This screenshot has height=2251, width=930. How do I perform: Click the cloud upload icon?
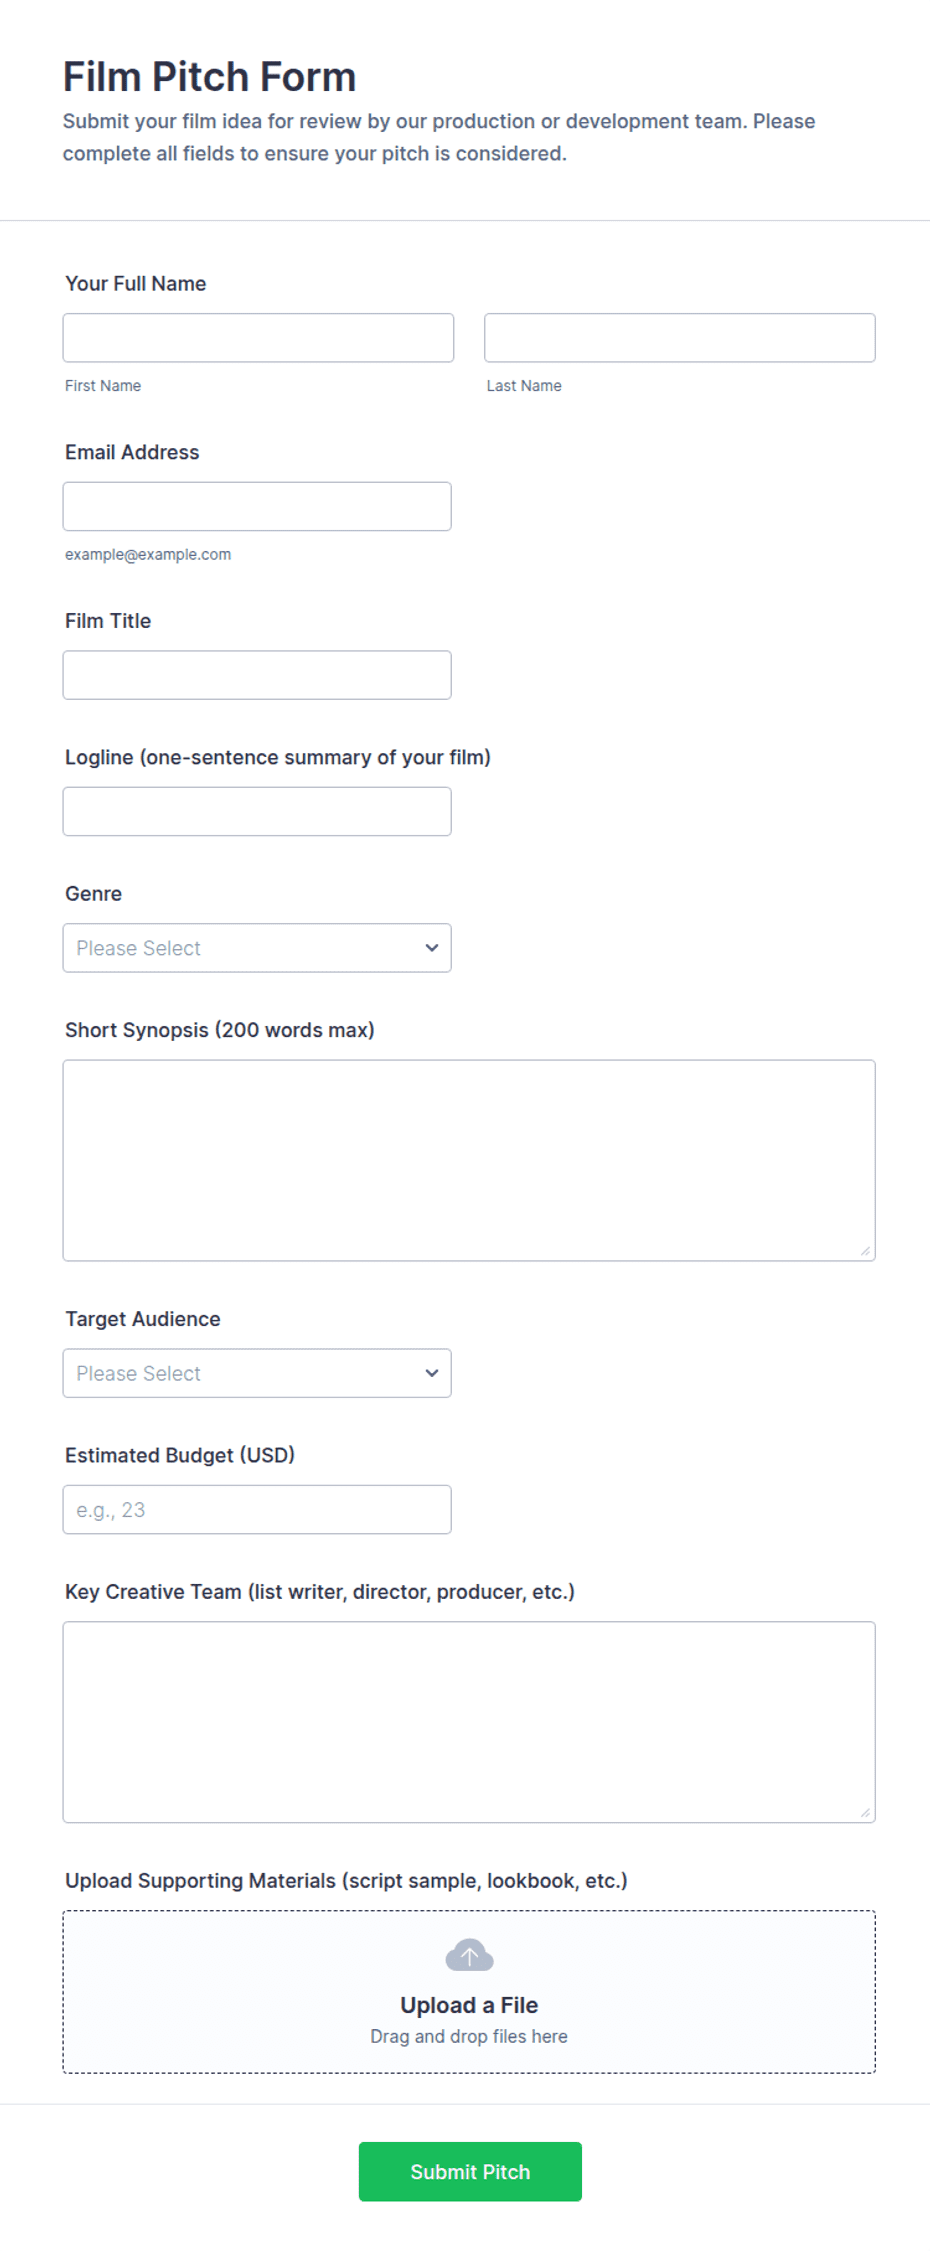(469, 1955)
